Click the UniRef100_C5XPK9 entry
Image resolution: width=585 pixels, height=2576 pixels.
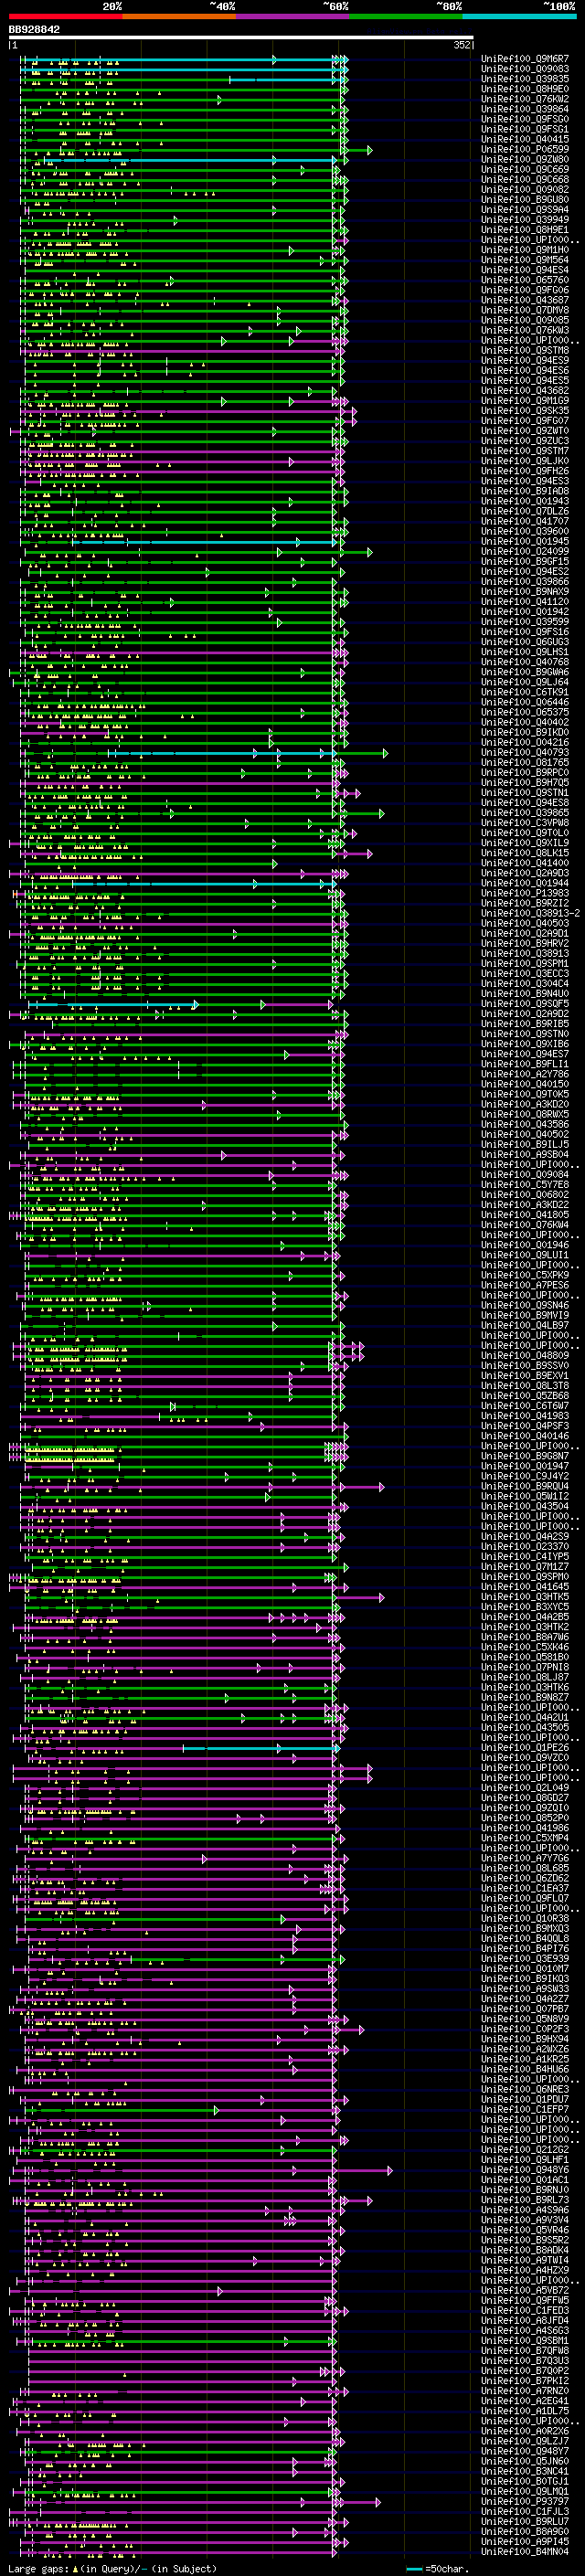[525, 1275]
